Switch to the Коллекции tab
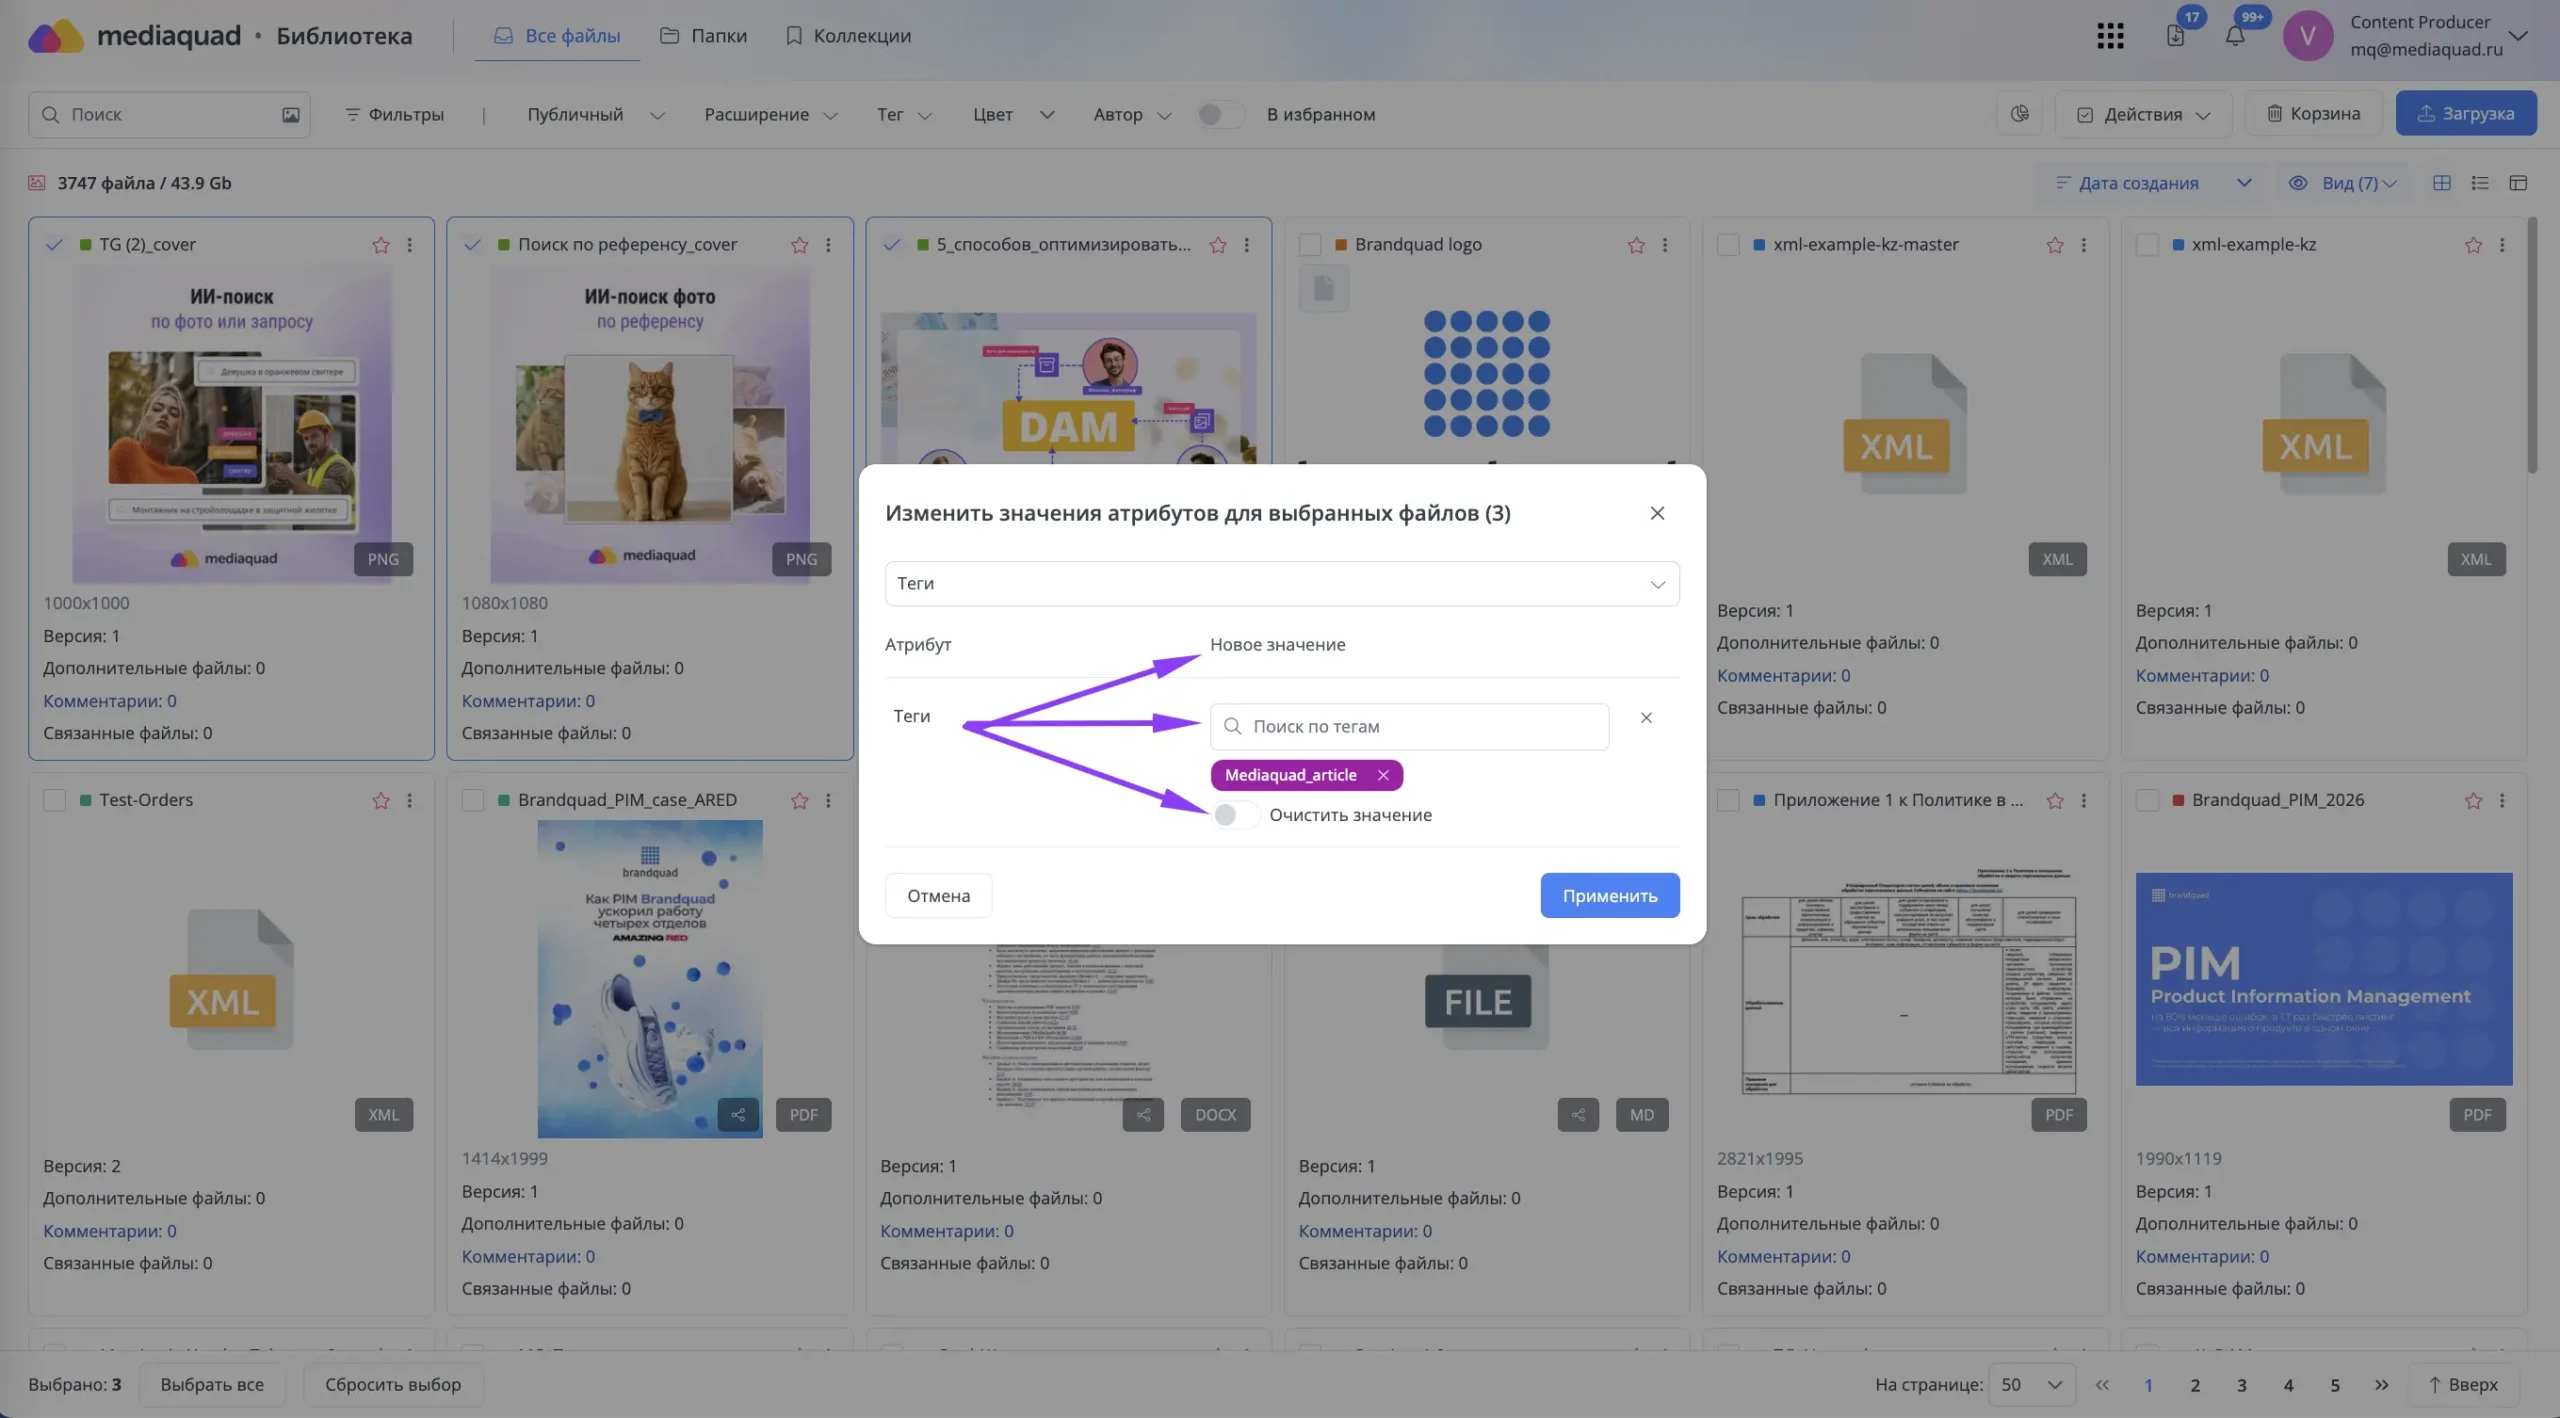Viewport: 2560px width, 1418px height. [848, 36]
